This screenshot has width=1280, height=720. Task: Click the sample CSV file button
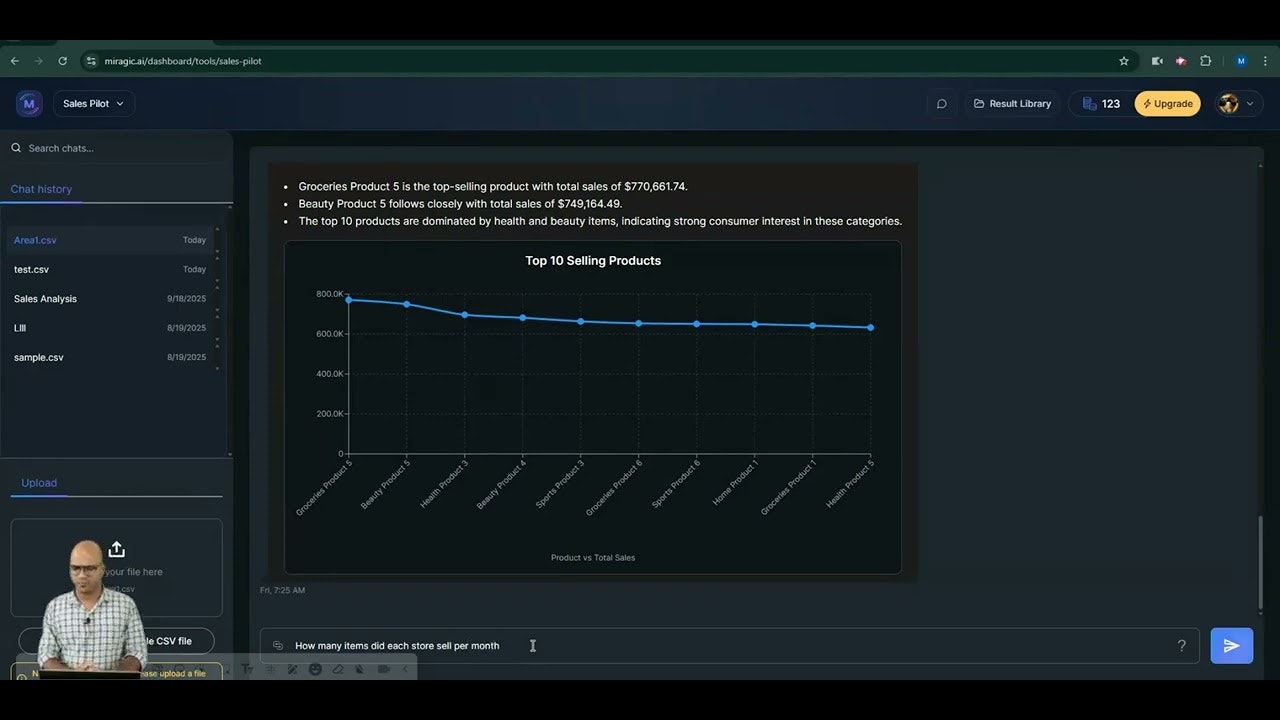116,641
